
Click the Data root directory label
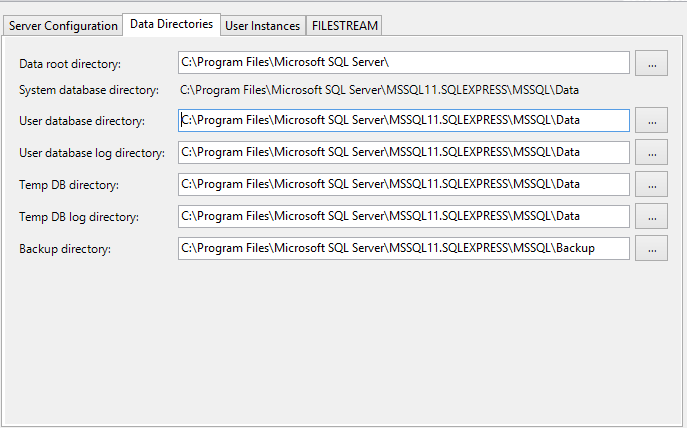(70, 64)
